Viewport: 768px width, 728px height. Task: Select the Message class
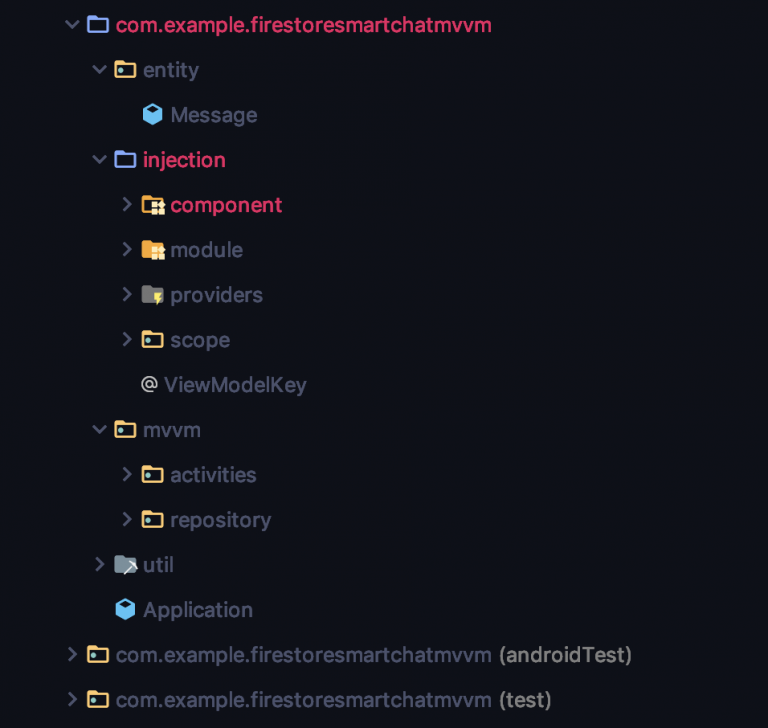214,116
